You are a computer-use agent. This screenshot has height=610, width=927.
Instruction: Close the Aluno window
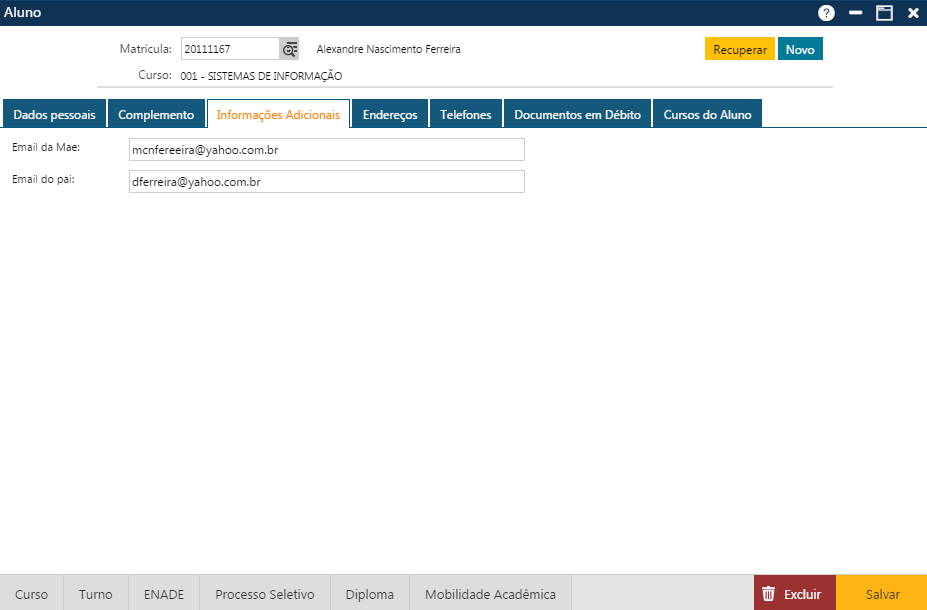tap(913, 13)
